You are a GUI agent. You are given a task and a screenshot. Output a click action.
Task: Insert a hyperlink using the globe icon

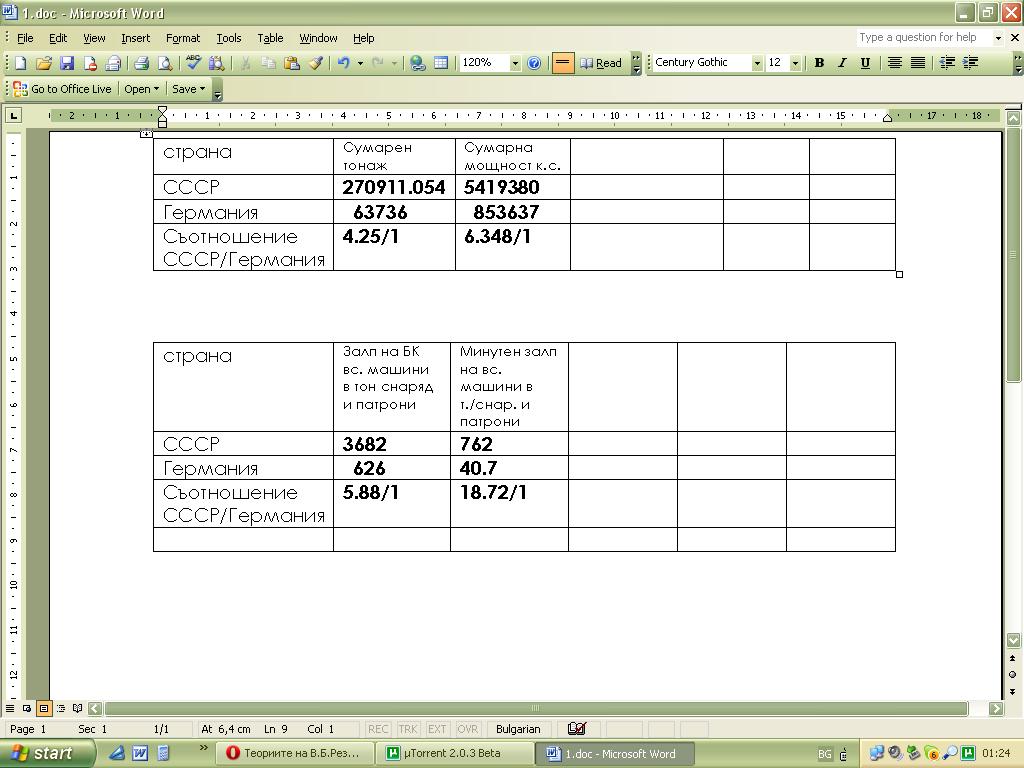418,63
